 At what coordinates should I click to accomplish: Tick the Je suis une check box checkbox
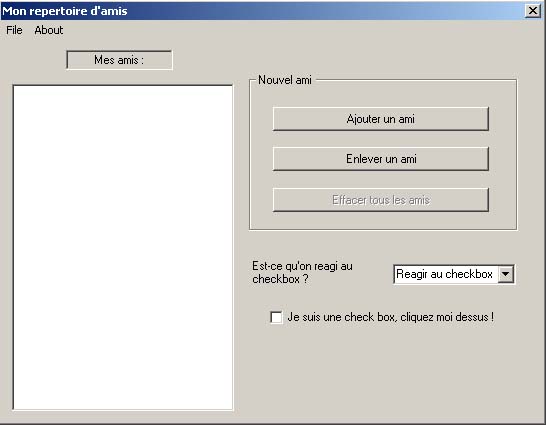tap(276, 317)
